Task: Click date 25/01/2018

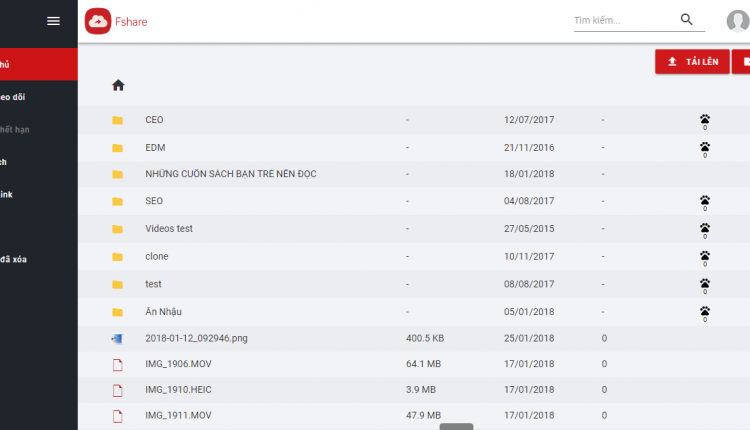Action: click(529, 338)
